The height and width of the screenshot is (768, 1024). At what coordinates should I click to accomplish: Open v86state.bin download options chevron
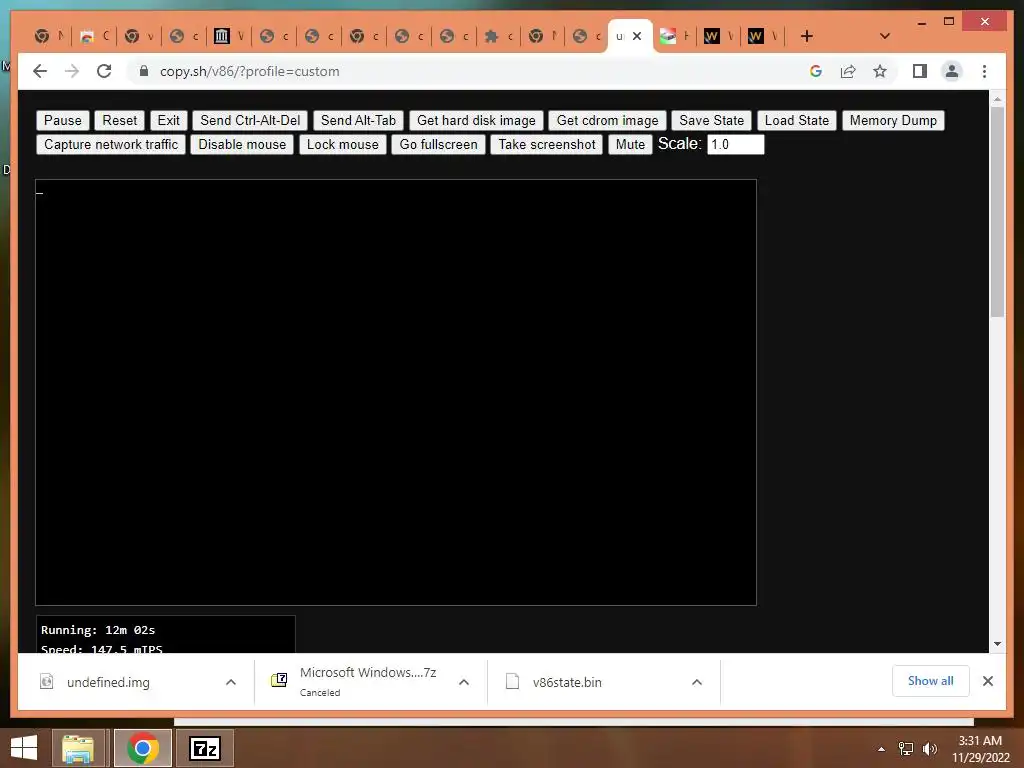click(x=697, y=682)
